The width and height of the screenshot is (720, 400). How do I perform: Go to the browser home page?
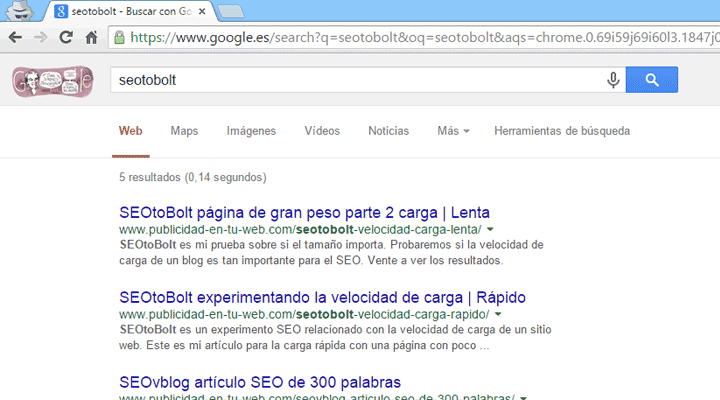(91, 38)
